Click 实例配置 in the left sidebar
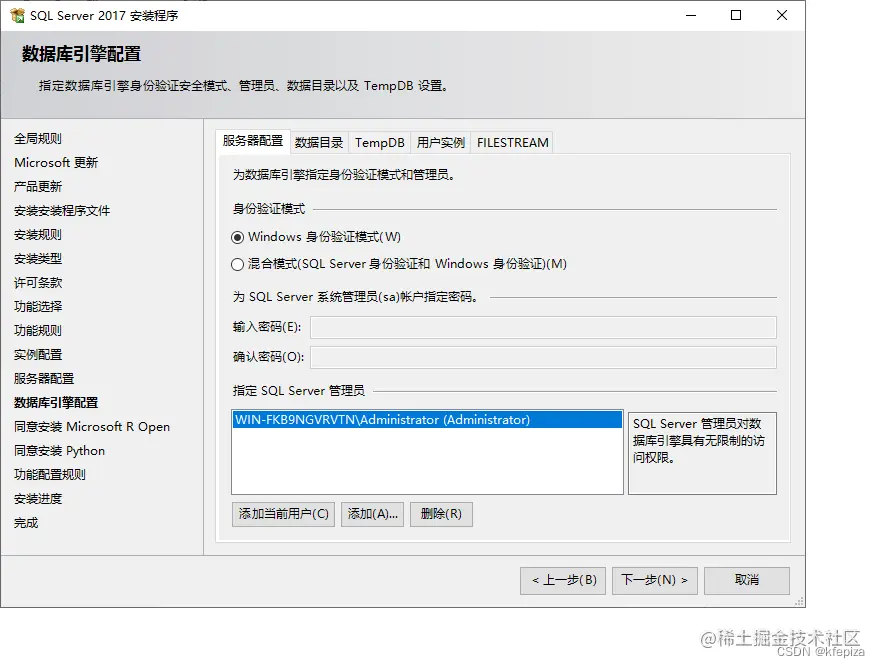880x668 pixels. tap(38, 354)
